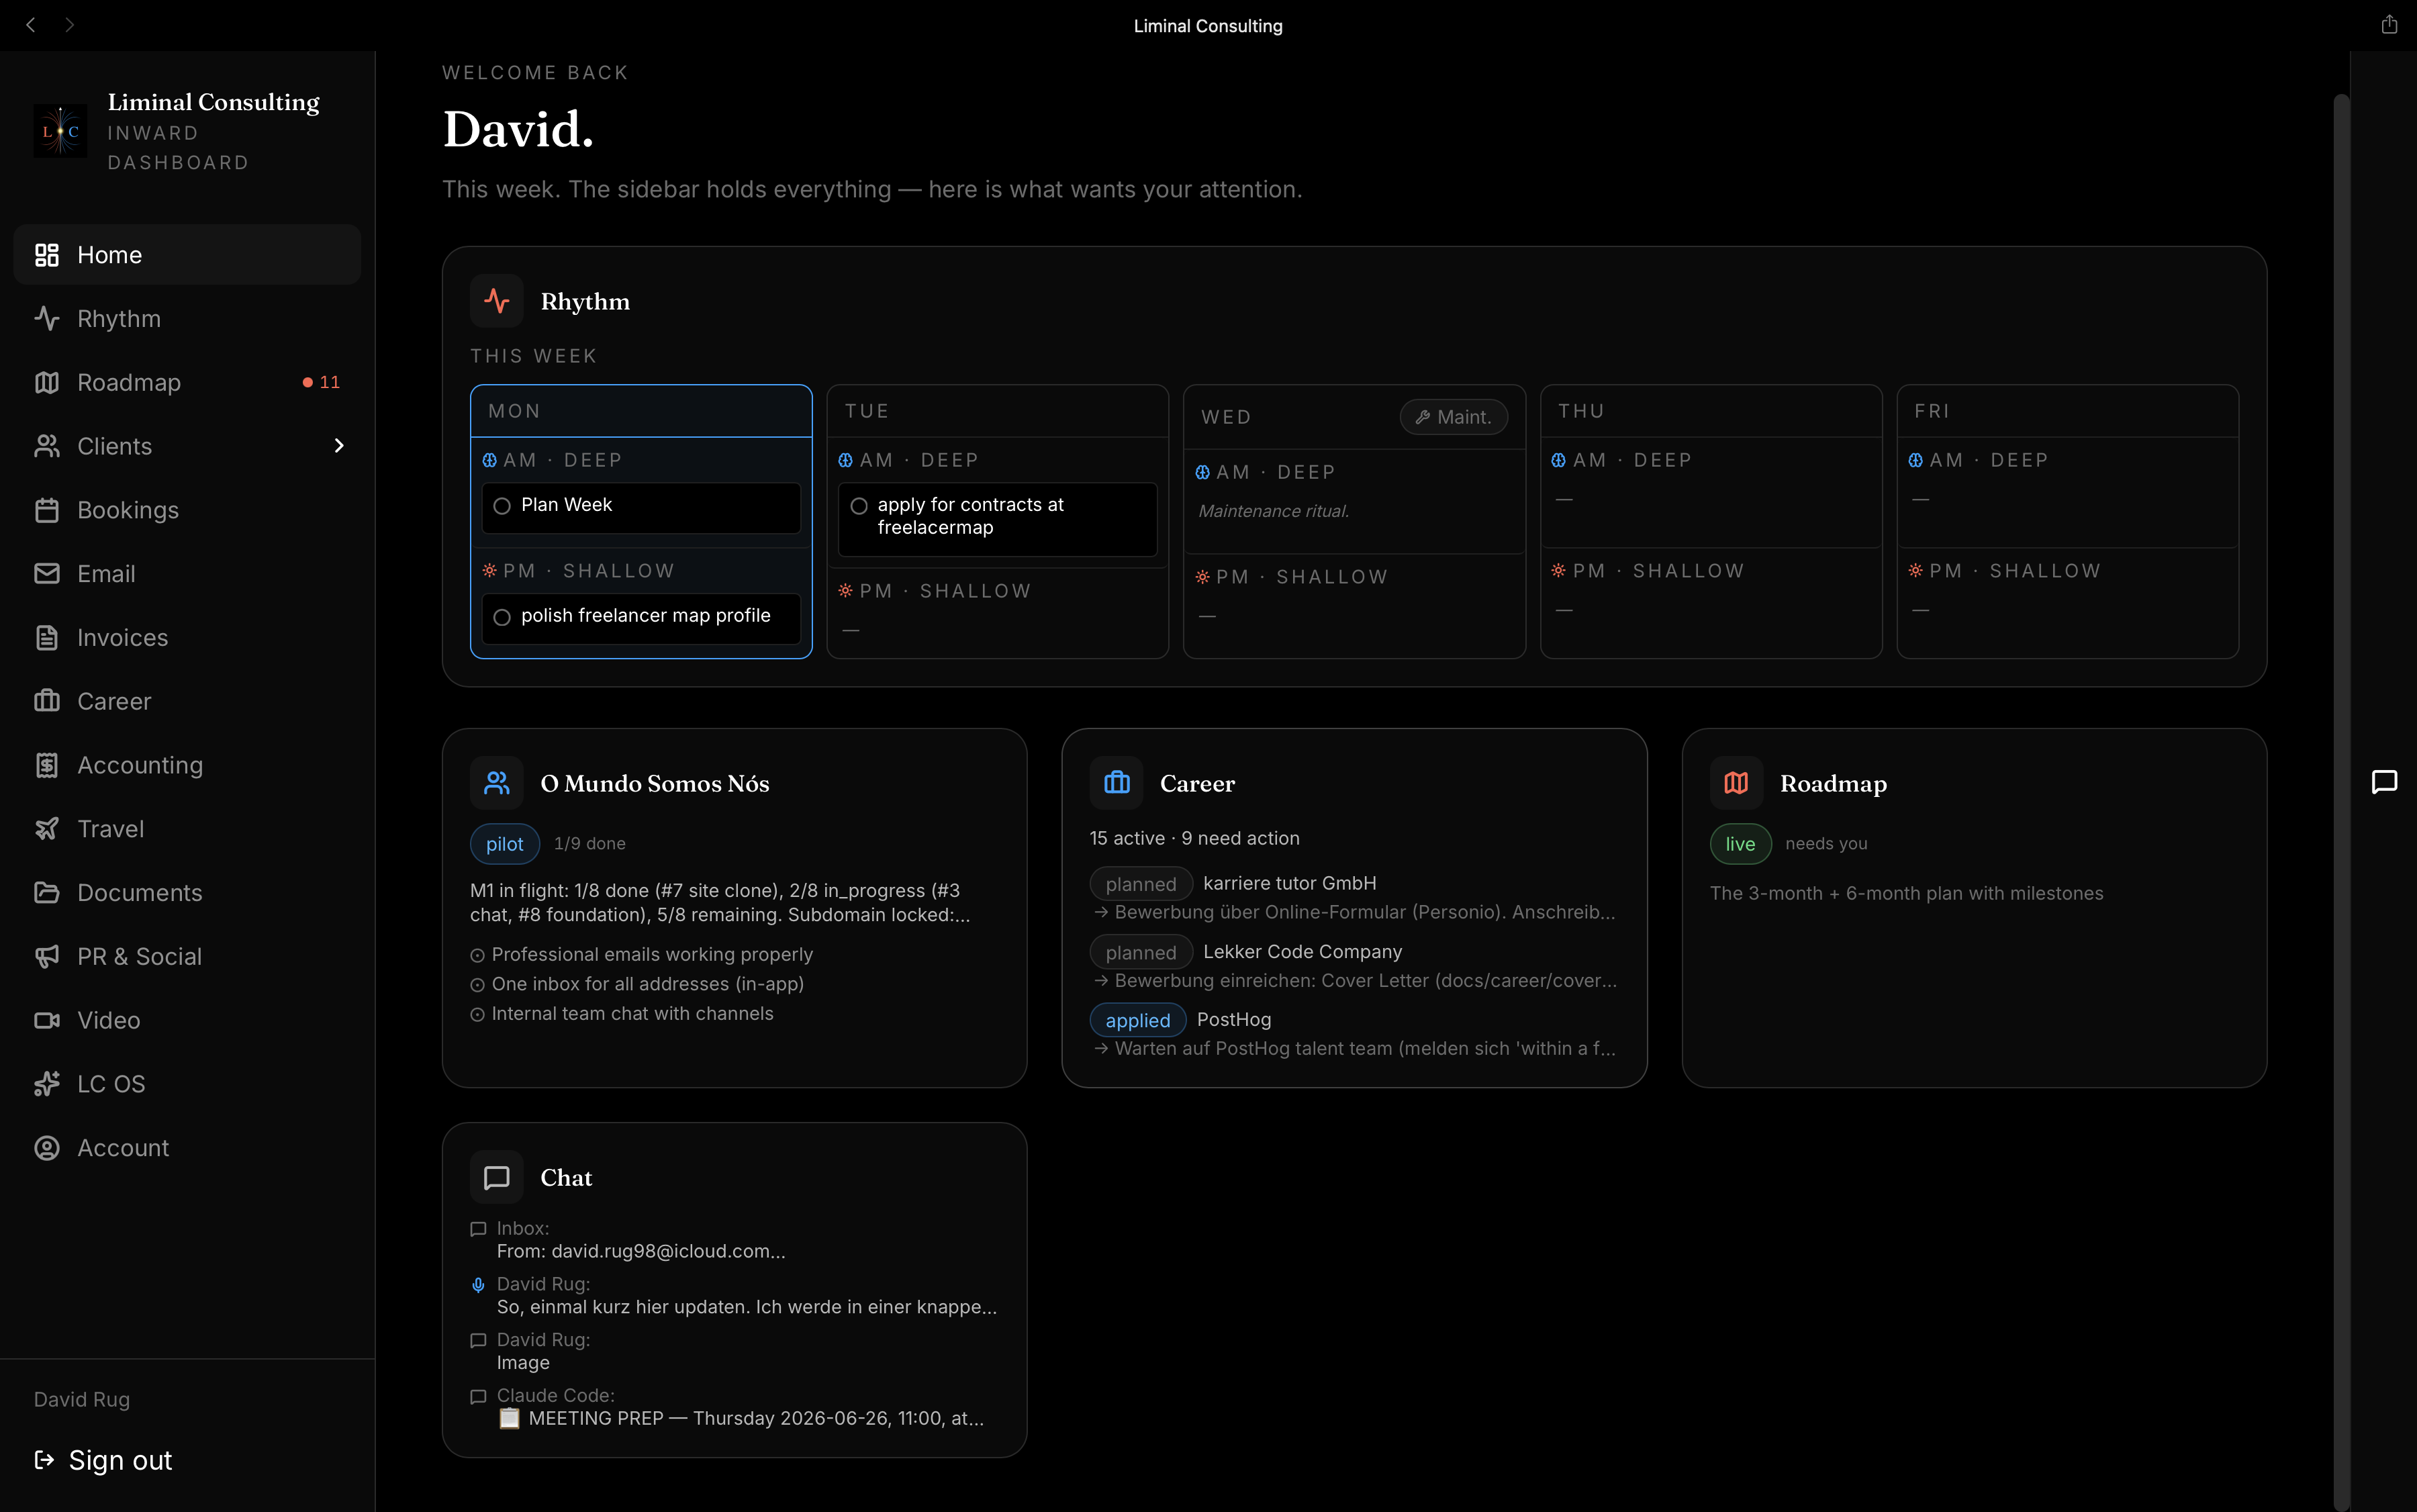Click the Career card briefcase icon

(x=1117, y=783)
